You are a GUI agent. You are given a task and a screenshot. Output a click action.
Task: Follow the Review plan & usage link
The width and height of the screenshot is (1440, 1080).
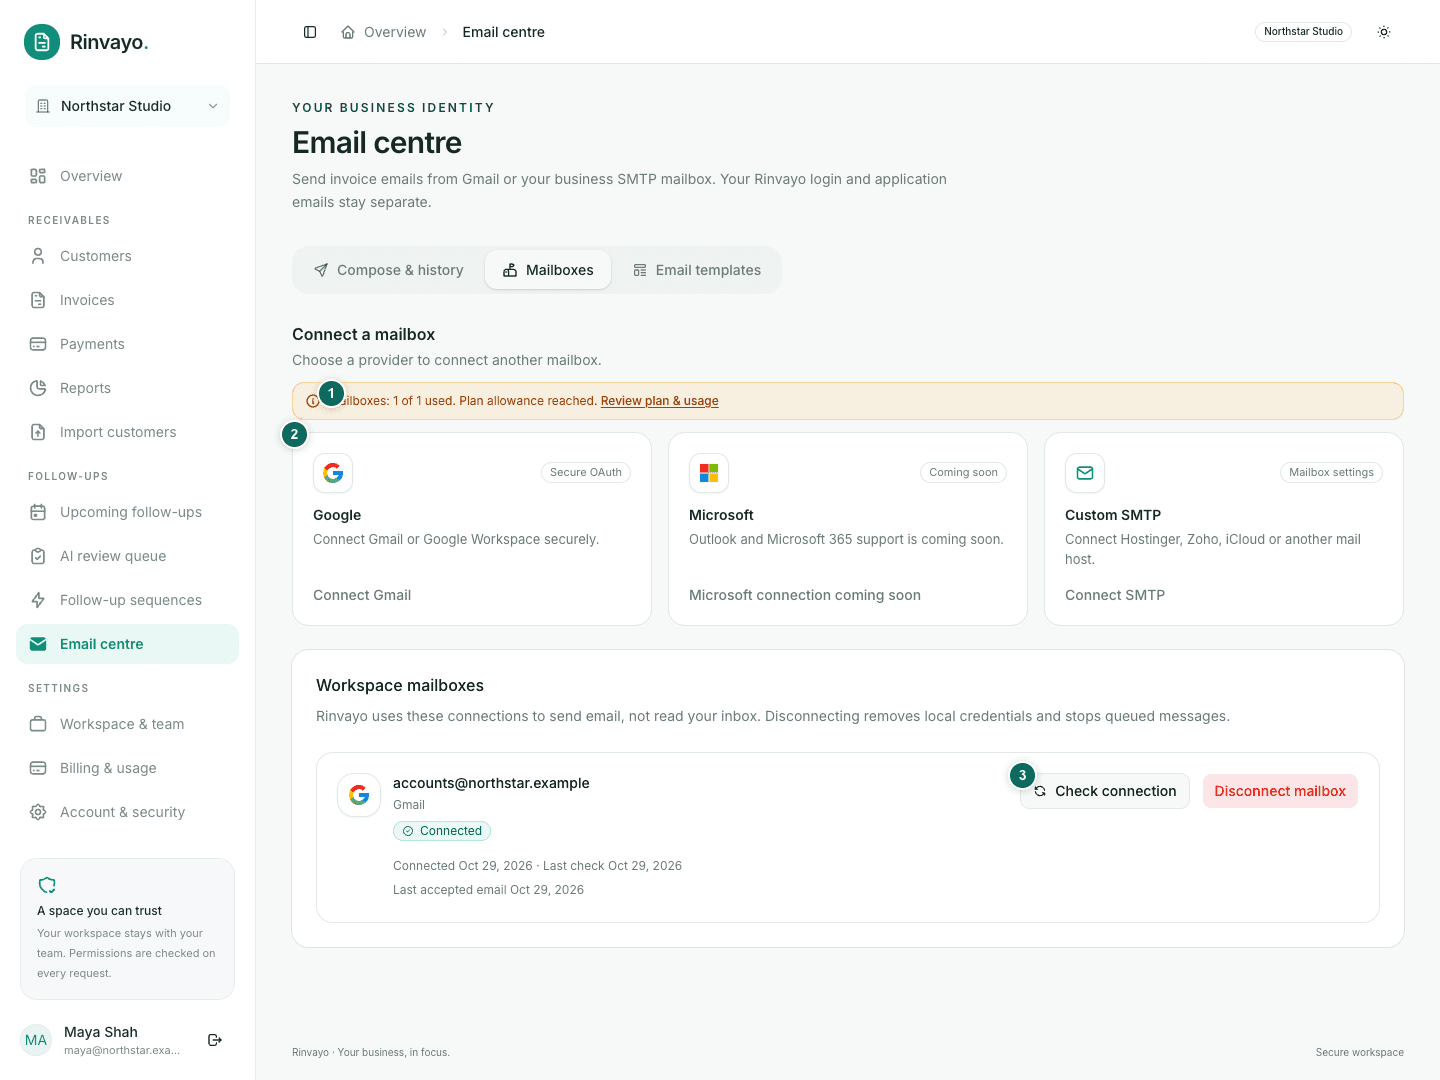tap(660, 401)
